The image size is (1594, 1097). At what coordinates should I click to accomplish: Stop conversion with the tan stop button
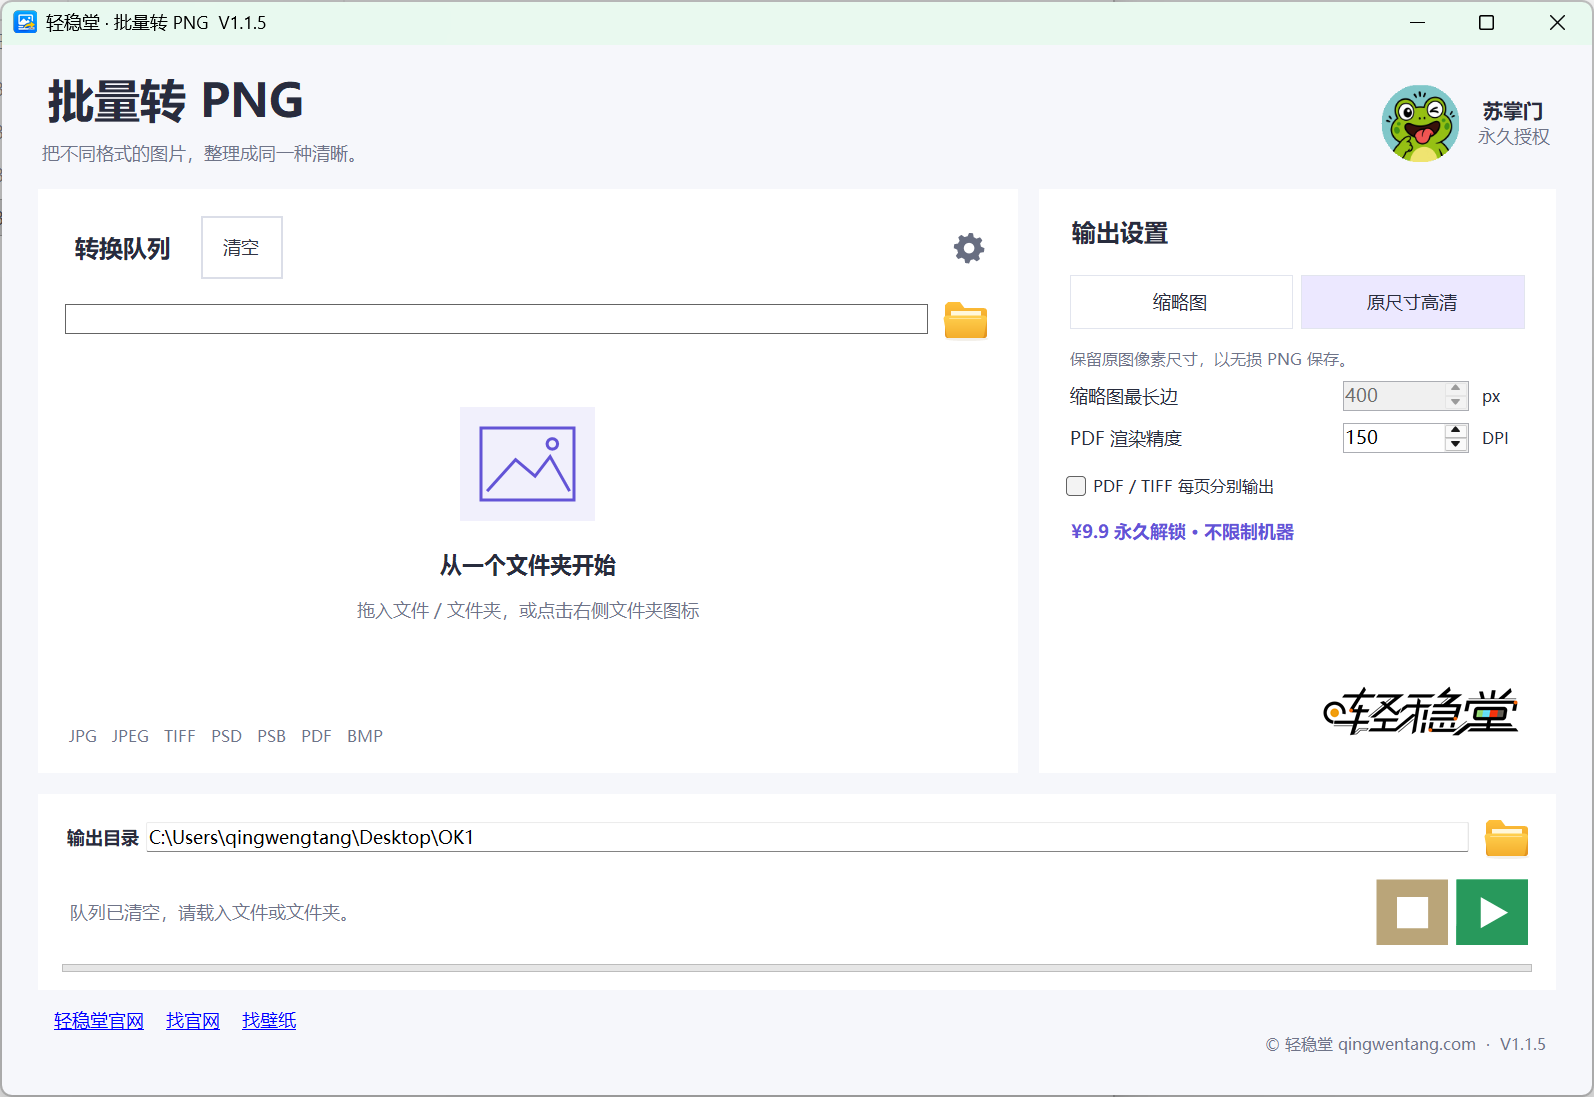click(1412, 912)
